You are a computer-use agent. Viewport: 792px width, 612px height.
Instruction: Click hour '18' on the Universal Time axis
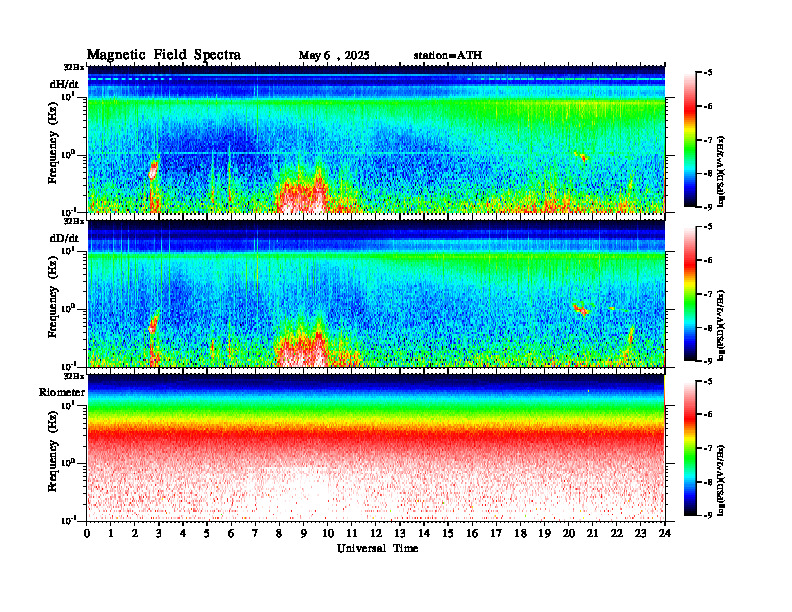click(520, 534)
